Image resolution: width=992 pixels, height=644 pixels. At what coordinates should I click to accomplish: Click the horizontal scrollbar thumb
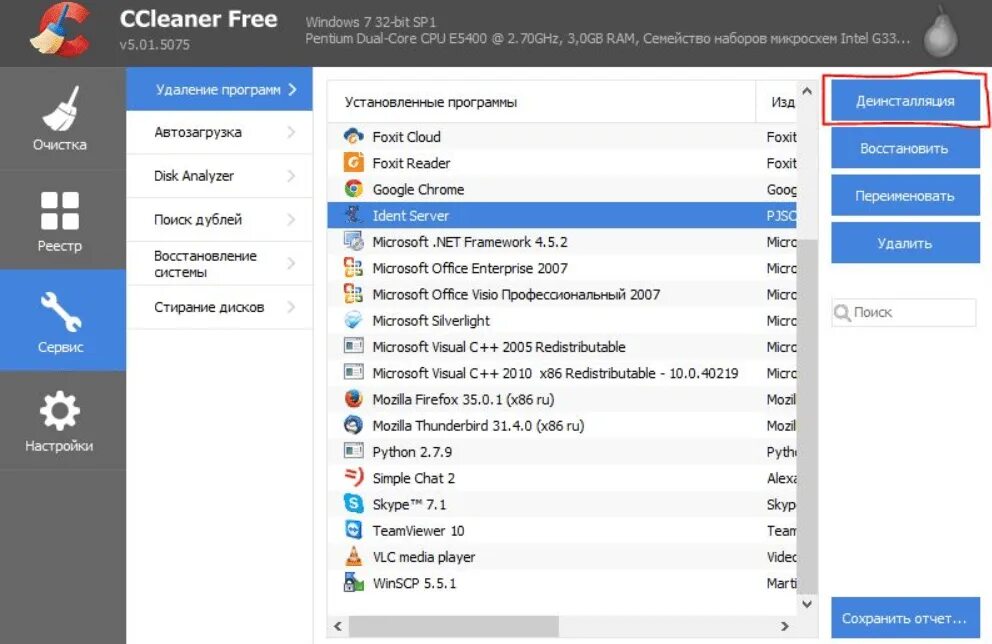[x=454, y=626]
